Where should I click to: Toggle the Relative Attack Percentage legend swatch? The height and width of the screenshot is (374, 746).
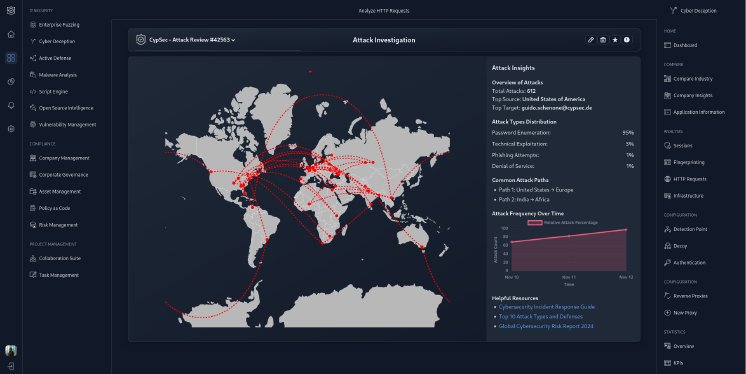tap(535, 222)
